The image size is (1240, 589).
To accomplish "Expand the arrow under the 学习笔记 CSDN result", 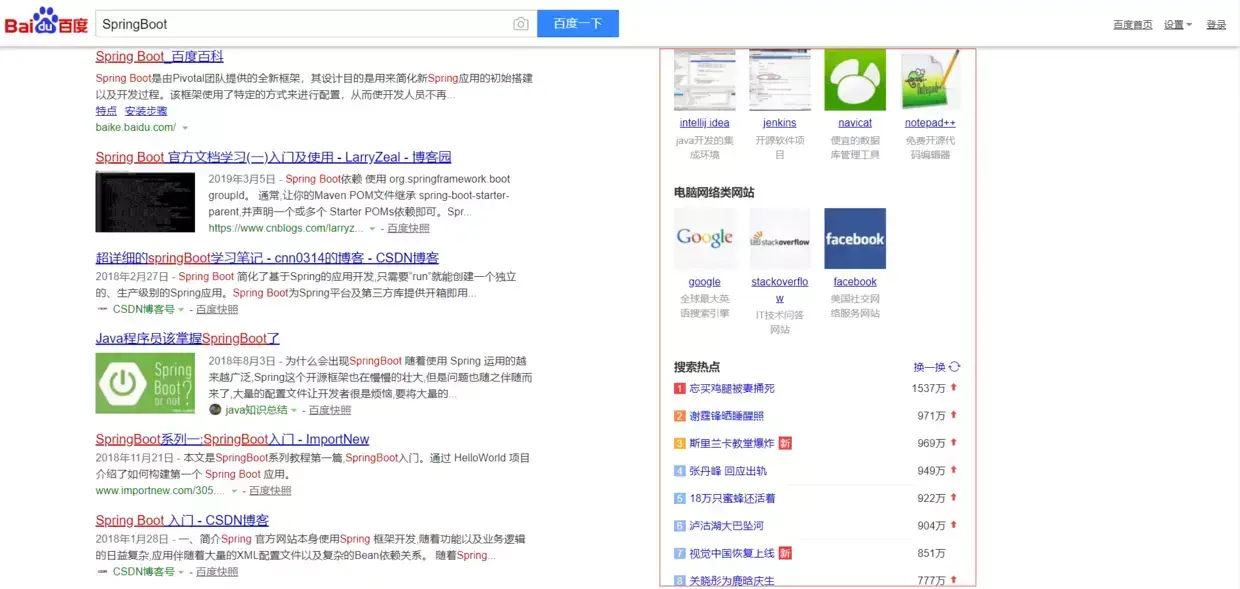I will click(x=181, y=310).
